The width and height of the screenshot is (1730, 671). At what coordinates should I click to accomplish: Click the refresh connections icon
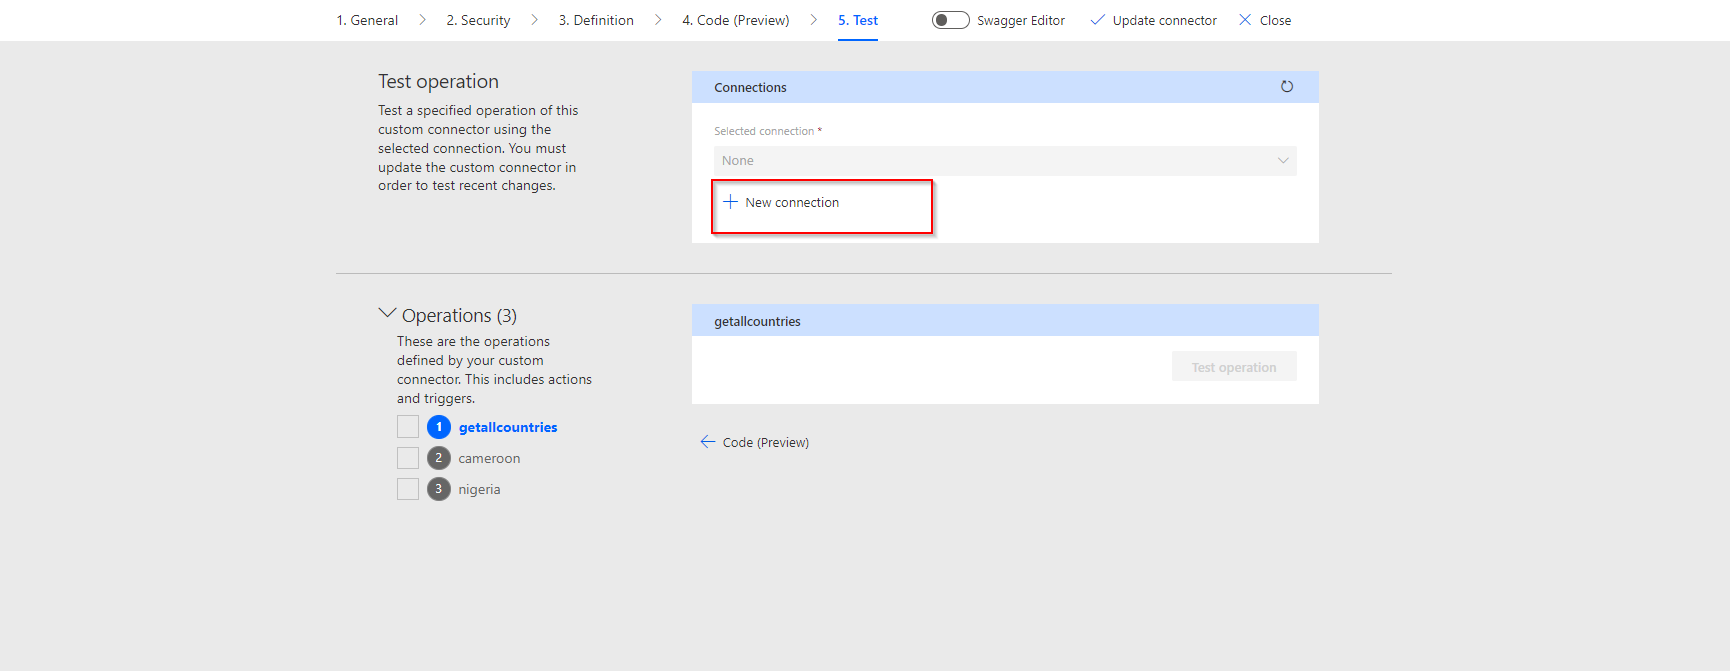1286,87
